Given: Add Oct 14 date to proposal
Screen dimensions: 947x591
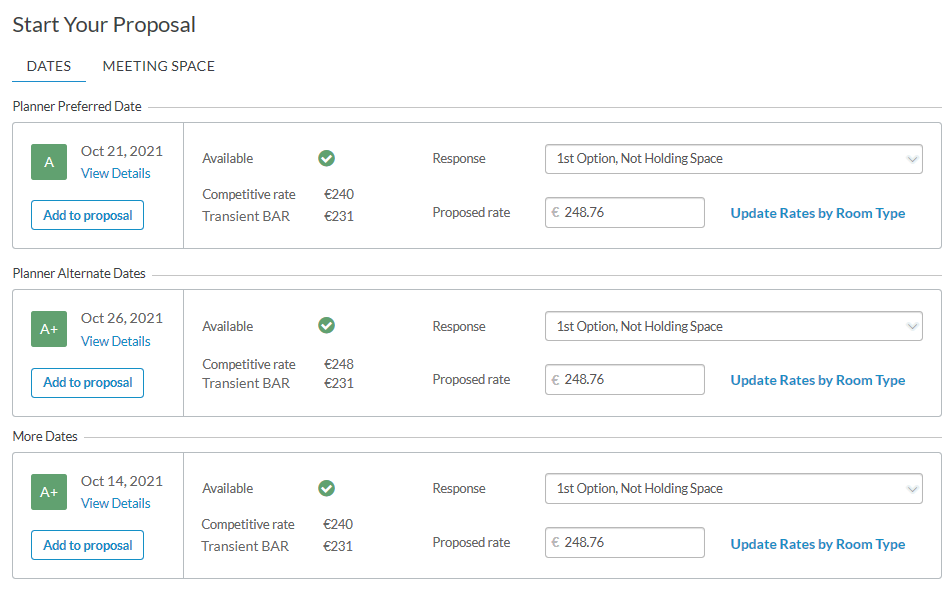Looking at the screenshot, I should tap(87, 545).
